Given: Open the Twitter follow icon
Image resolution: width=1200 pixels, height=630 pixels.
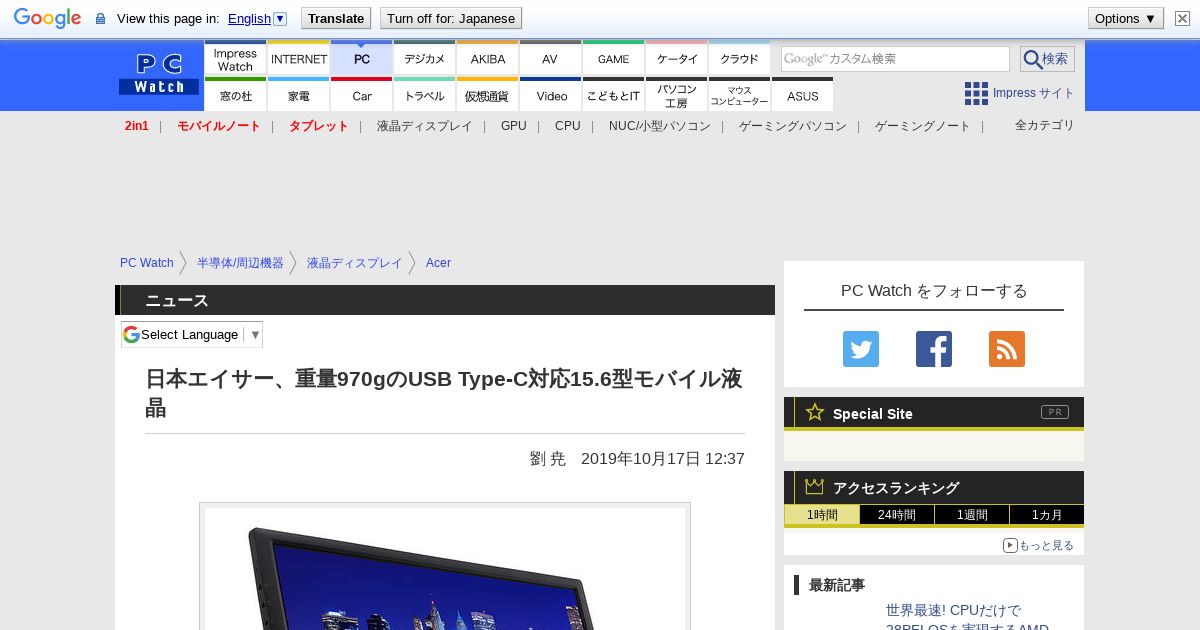Looking at the screenshot, I should click(x=861, y=349).
